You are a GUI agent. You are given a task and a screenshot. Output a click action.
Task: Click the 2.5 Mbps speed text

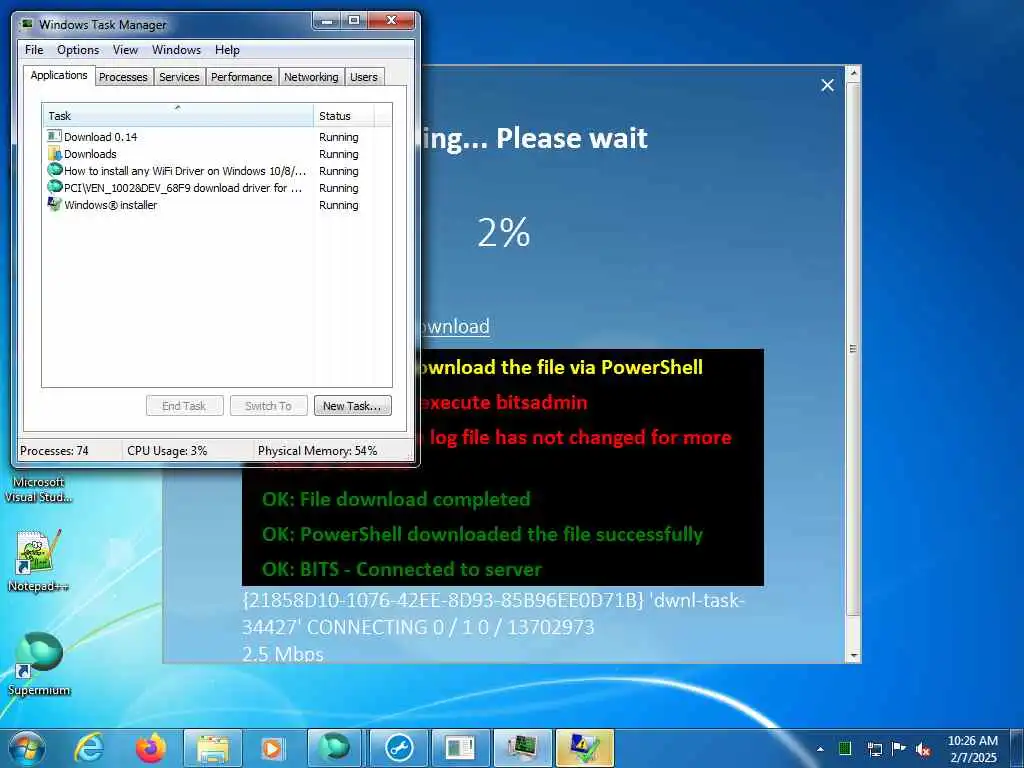[283, 654]
